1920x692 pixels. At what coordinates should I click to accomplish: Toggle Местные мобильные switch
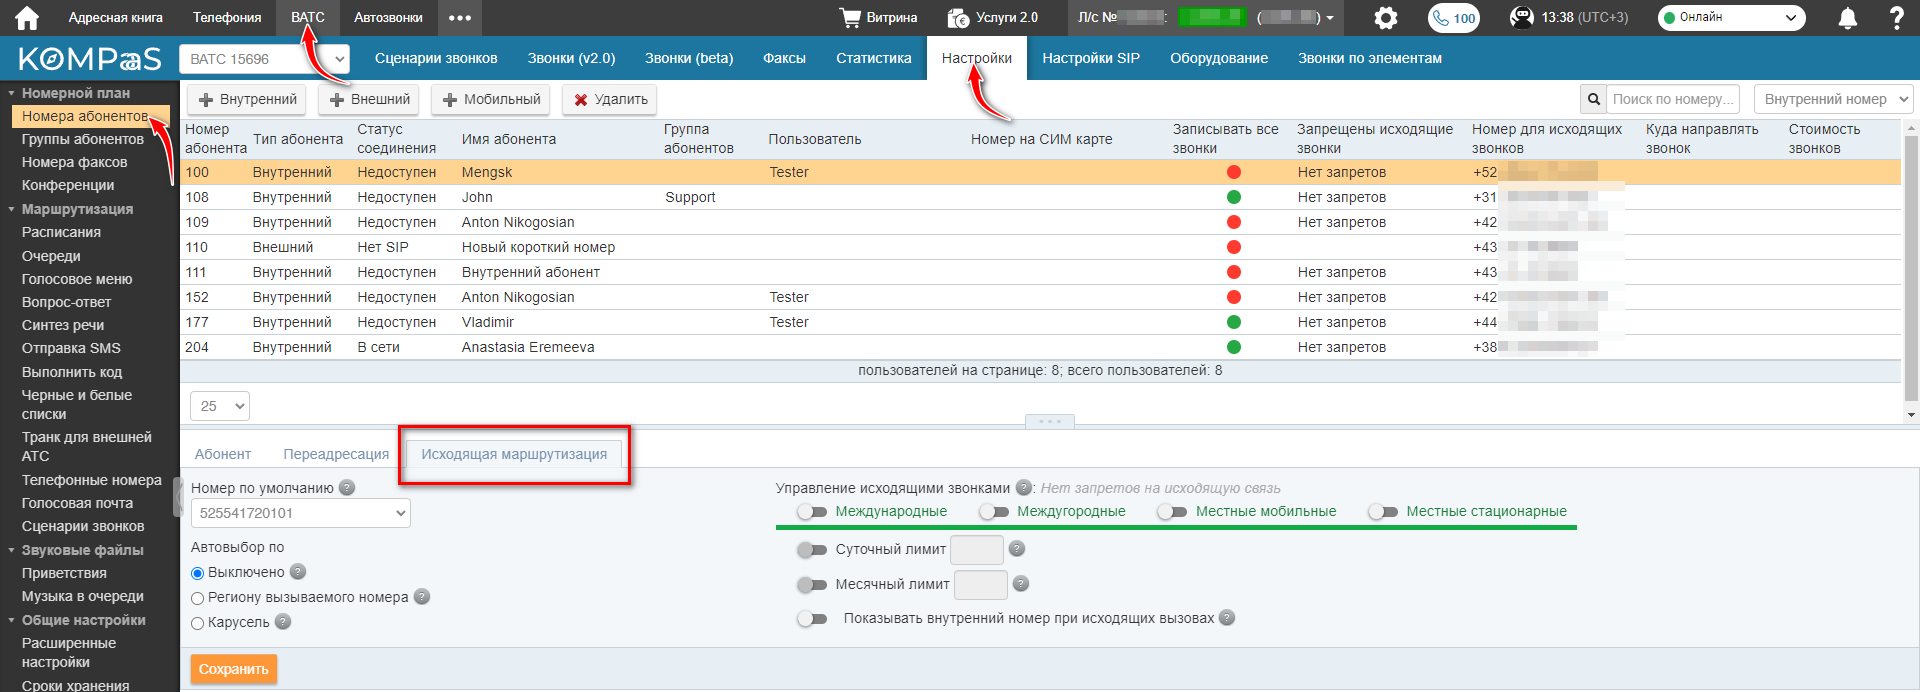point(1172,512)
